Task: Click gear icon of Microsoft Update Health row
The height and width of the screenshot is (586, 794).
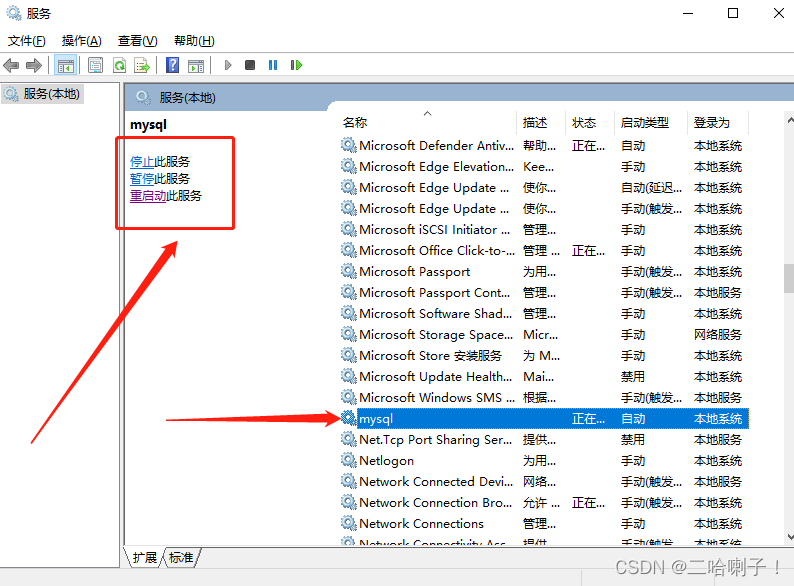Action: (x=348, y=376)
